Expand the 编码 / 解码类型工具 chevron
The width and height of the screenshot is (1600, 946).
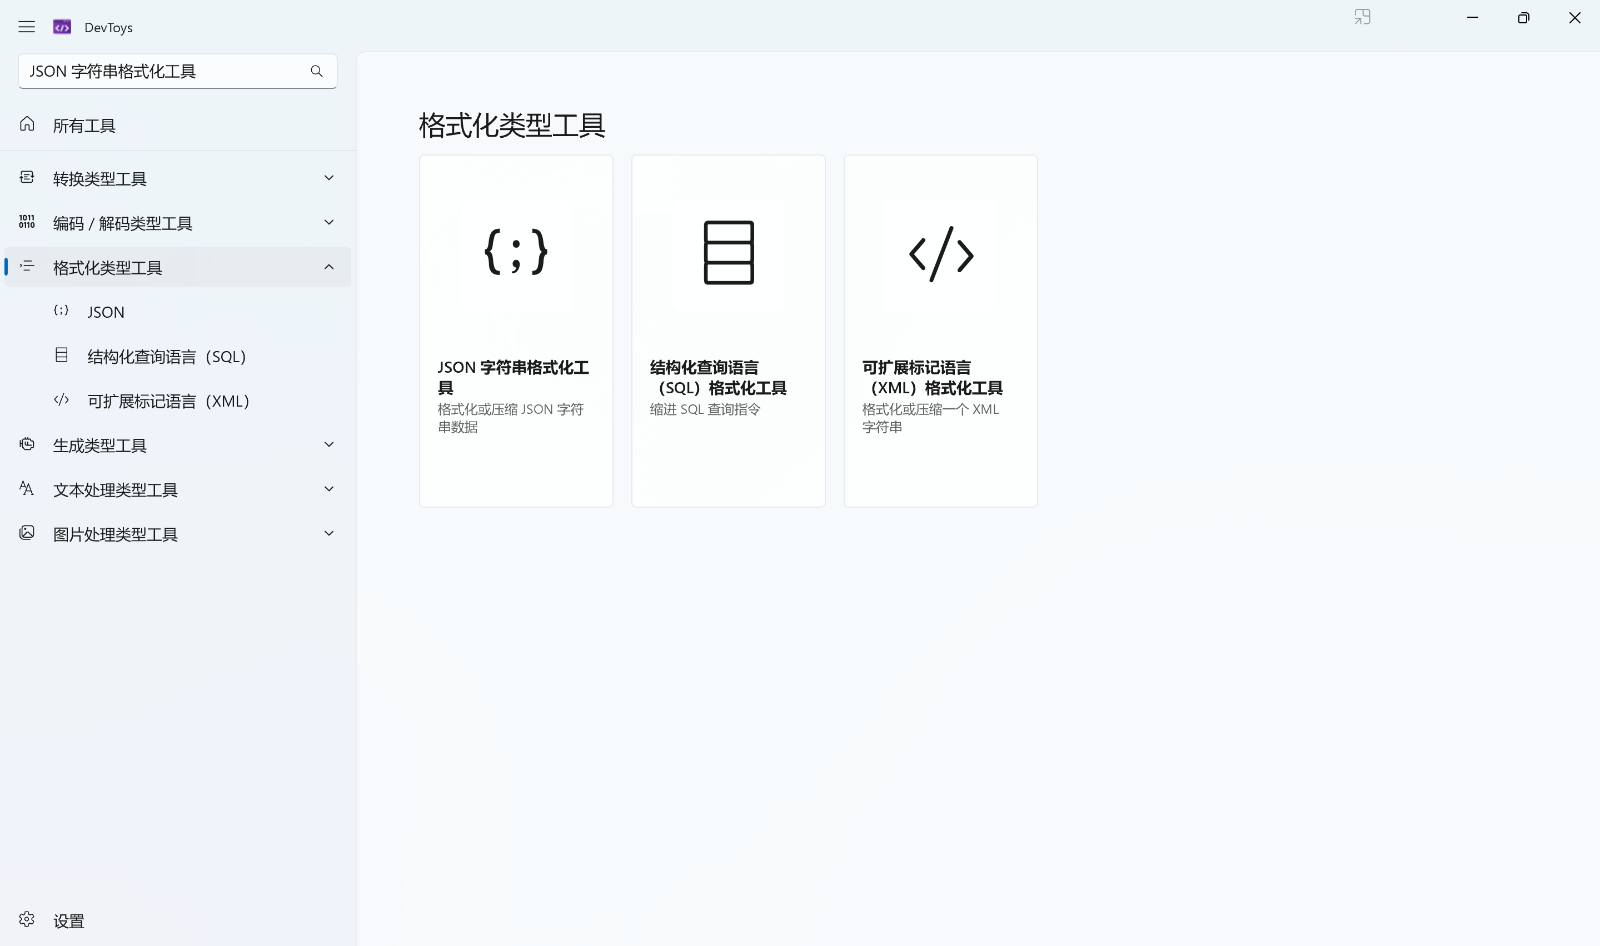coord(329,222)
